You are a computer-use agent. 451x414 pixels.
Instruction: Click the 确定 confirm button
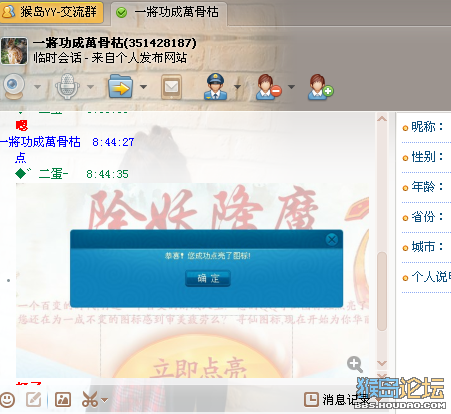click(x=208, y=278)
